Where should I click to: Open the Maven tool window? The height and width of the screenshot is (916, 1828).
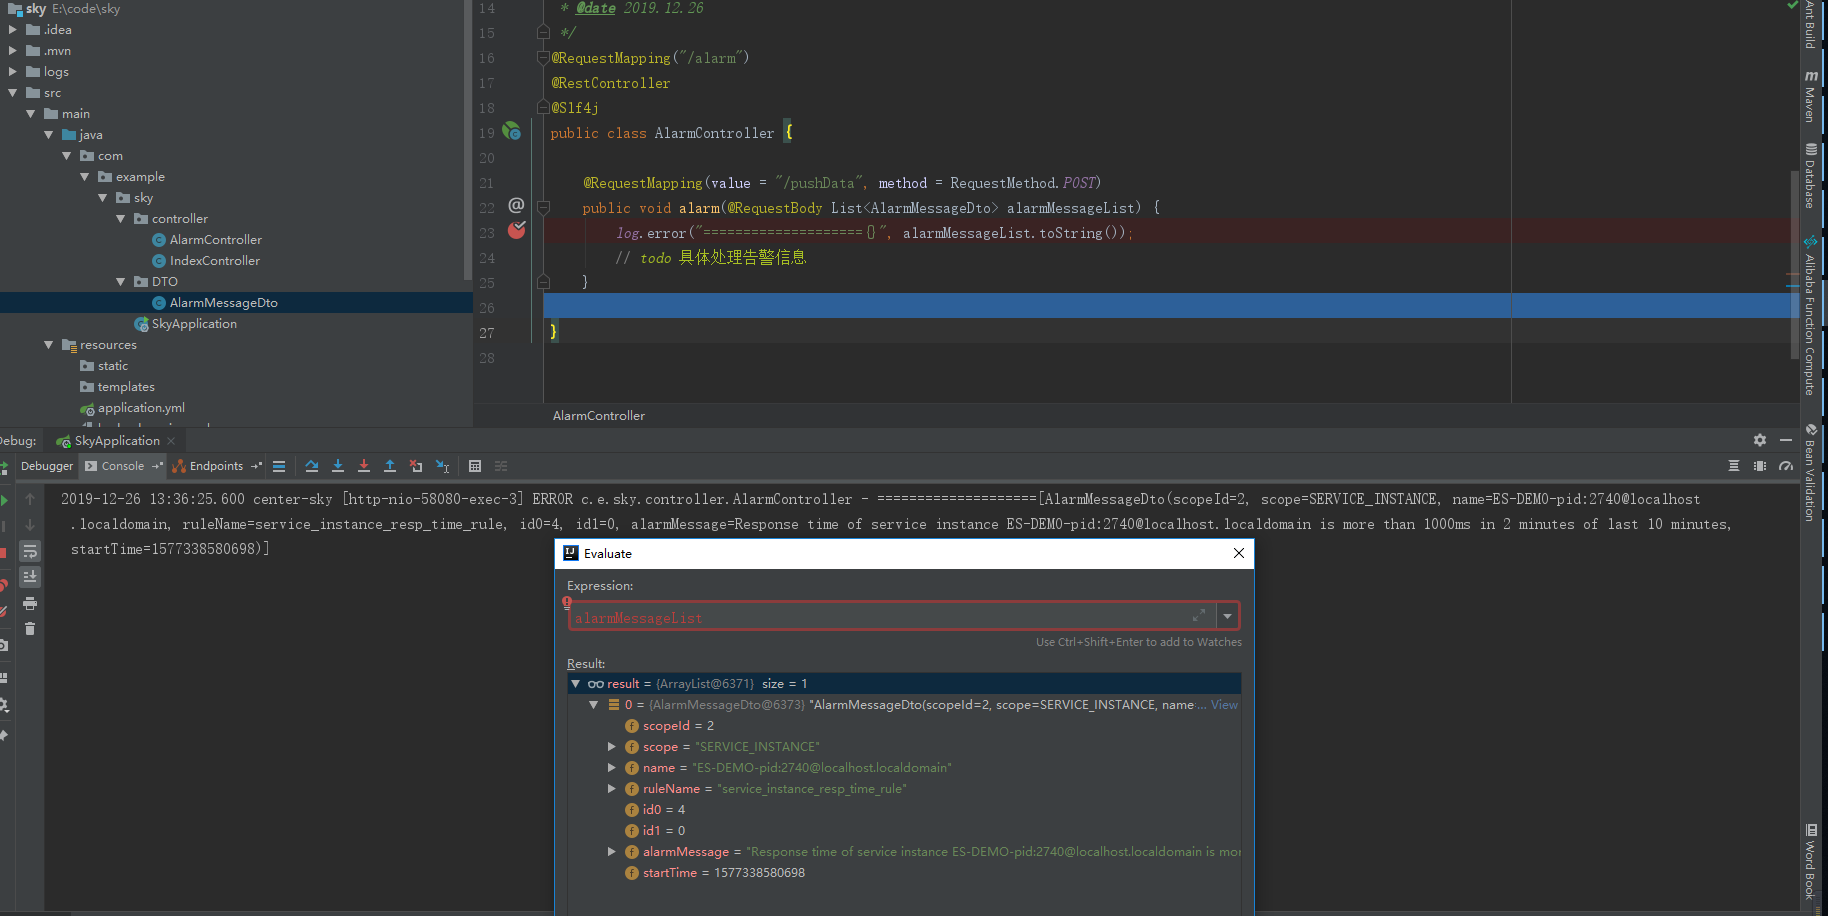tap(1810, 97)
